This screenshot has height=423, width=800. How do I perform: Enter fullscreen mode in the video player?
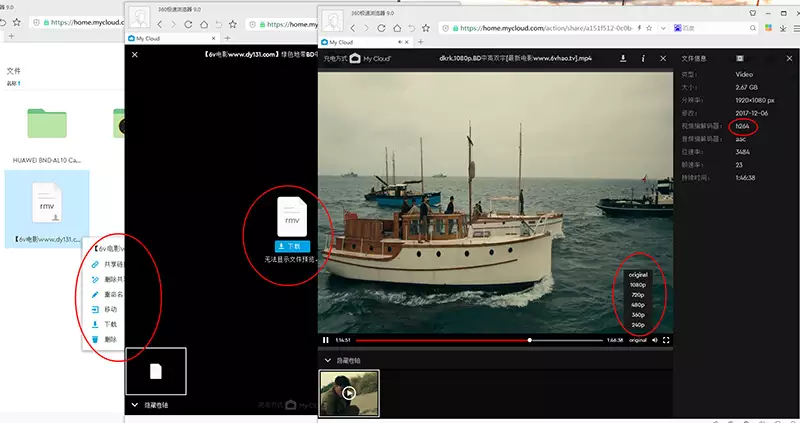[666, 340]
